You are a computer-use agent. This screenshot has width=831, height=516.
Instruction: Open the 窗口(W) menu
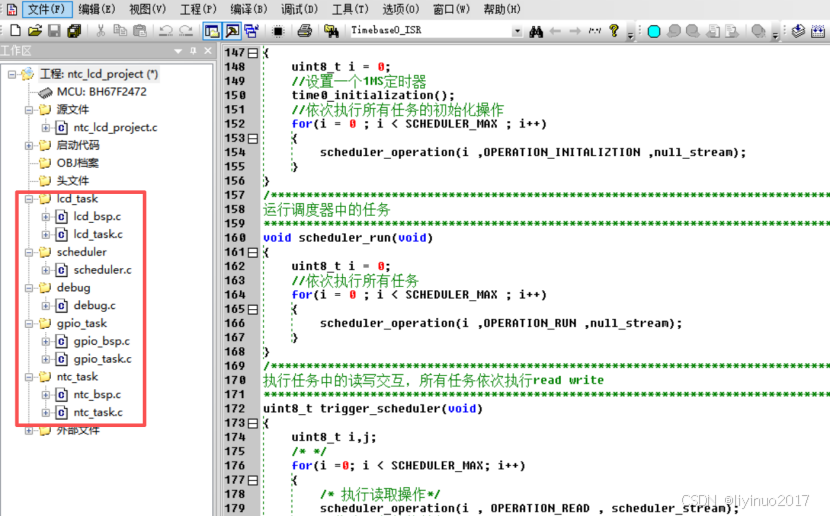point(452,9)
